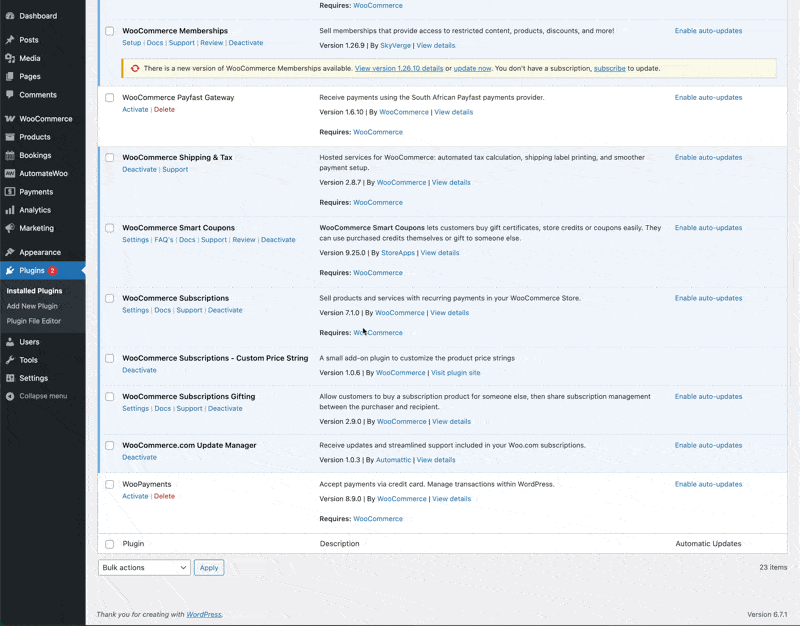View details for WooCommerce Subscriptions Gifting
The image size is (800, 626).
(452, 421)
